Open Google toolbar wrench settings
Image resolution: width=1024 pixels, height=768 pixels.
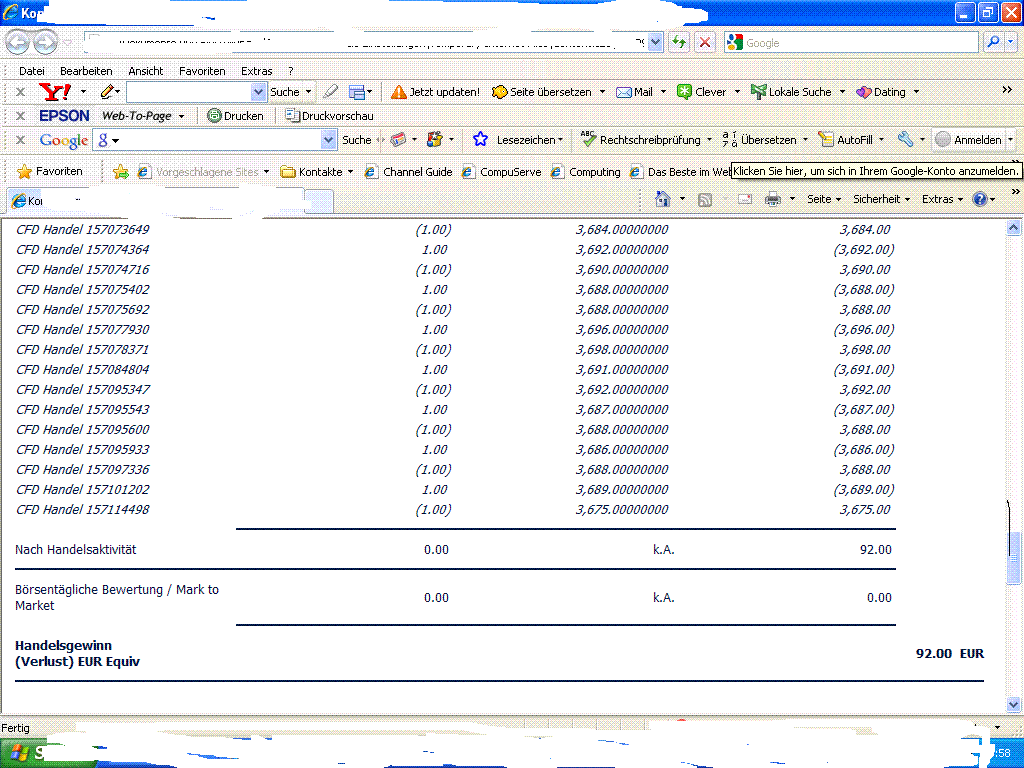(905, 140)
